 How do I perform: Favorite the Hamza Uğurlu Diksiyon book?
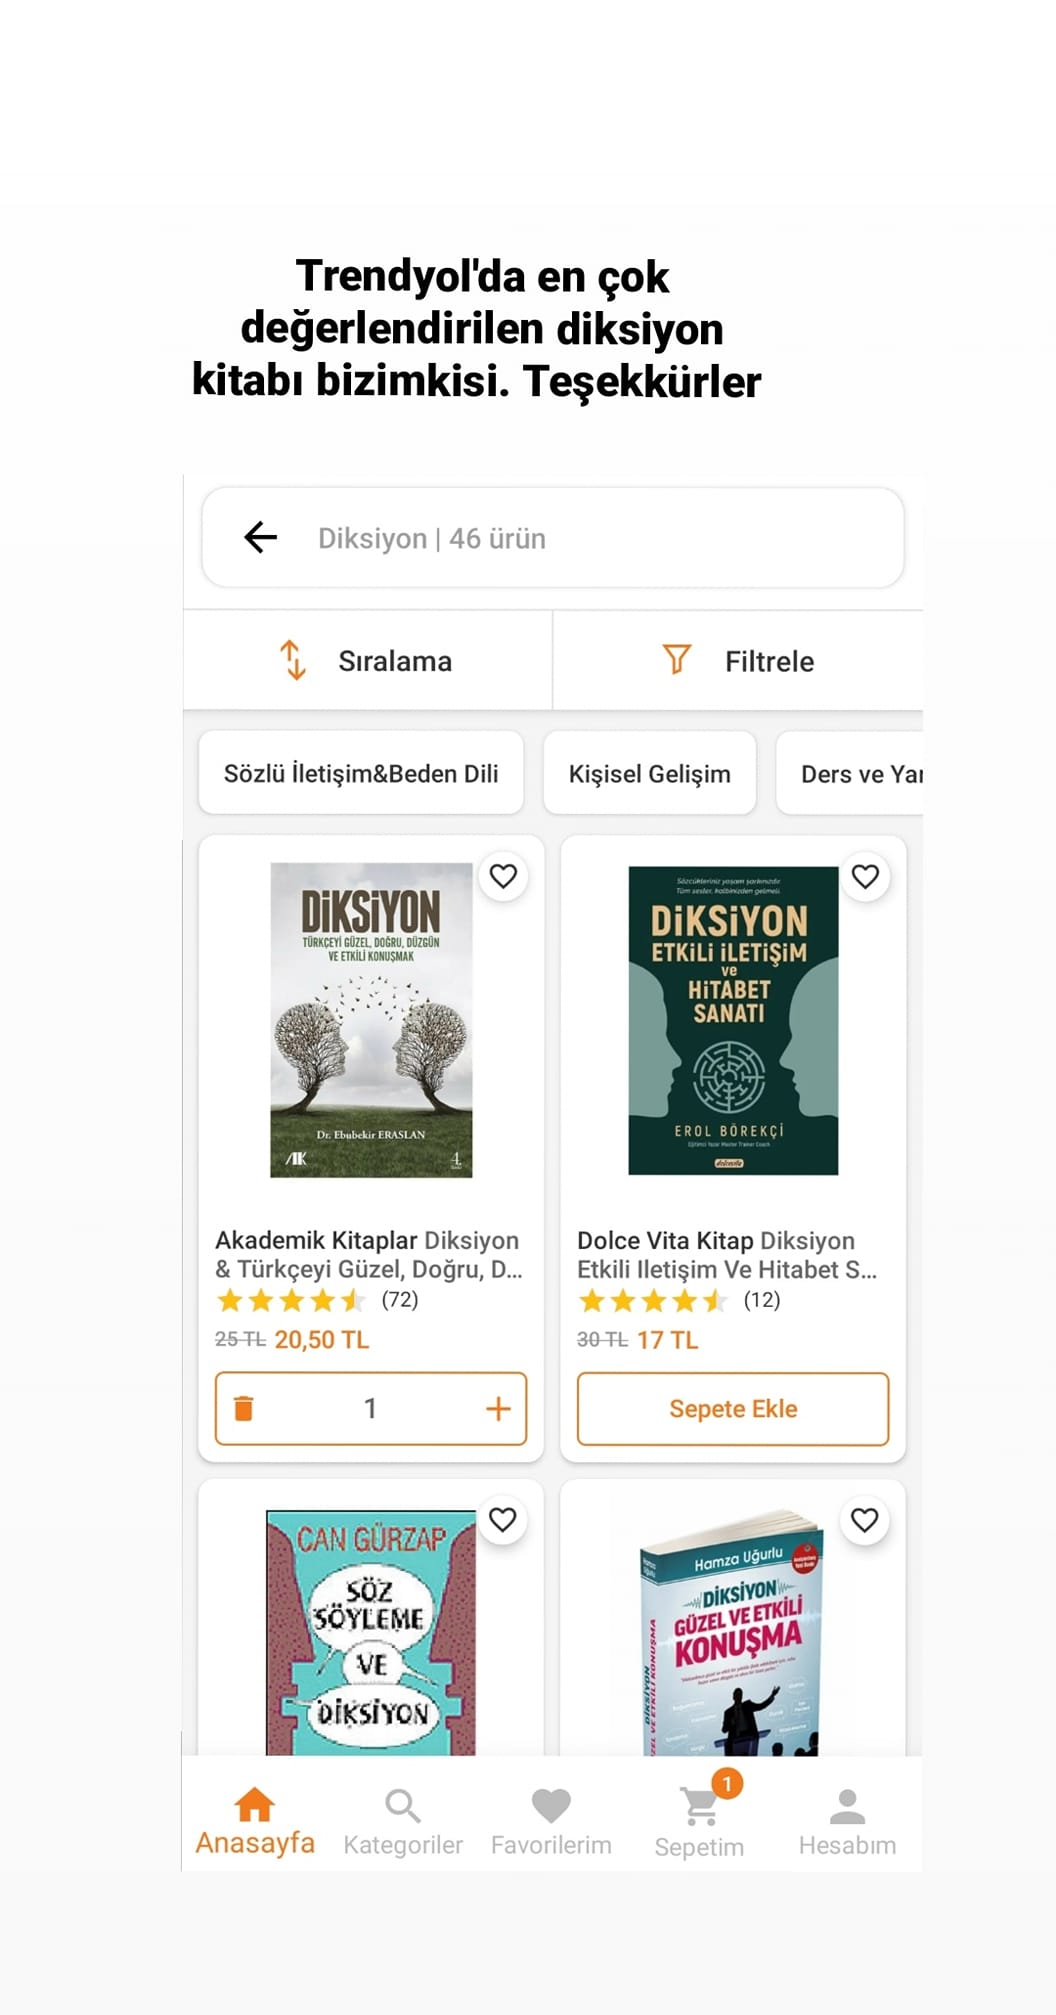click(865, 1520)
